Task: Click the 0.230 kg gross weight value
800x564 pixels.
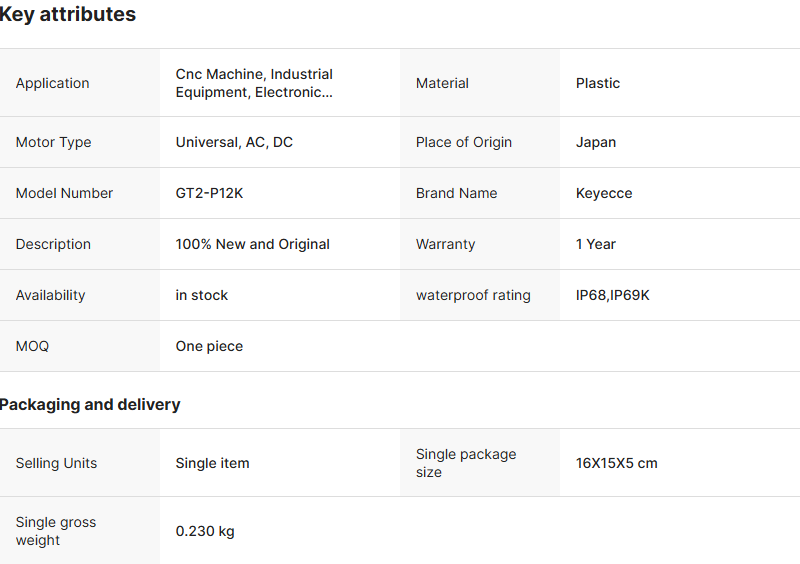Action: [205, 531]
